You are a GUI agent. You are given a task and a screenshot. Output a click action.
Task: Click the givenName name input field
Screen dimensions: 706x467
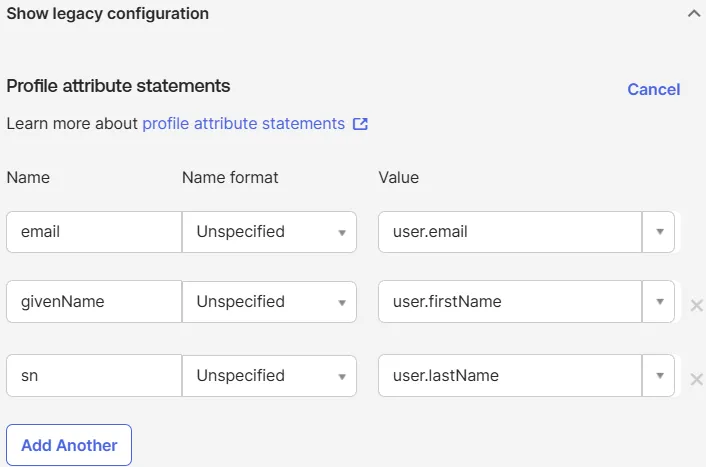94,302
